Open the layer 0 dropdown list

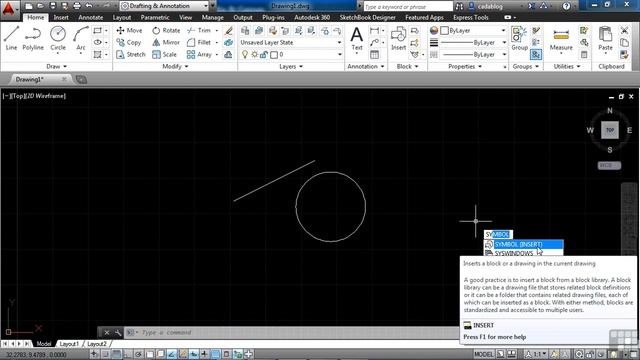pos(291,54)
